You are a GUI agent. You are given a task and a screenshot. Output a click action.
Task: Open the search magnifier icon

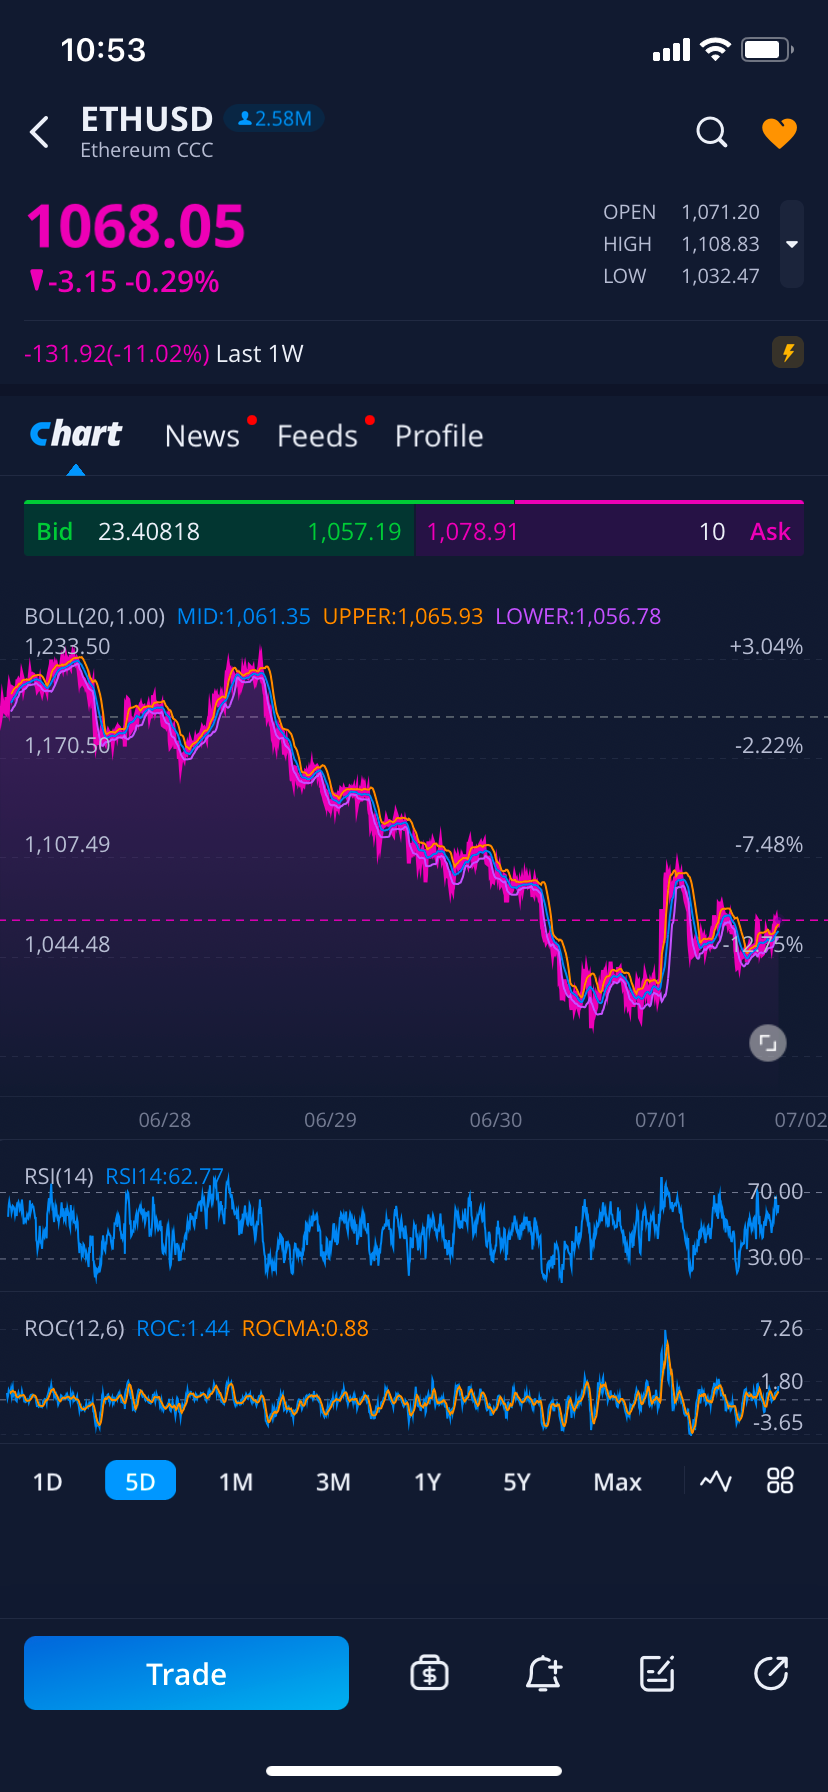coord(712,132)
